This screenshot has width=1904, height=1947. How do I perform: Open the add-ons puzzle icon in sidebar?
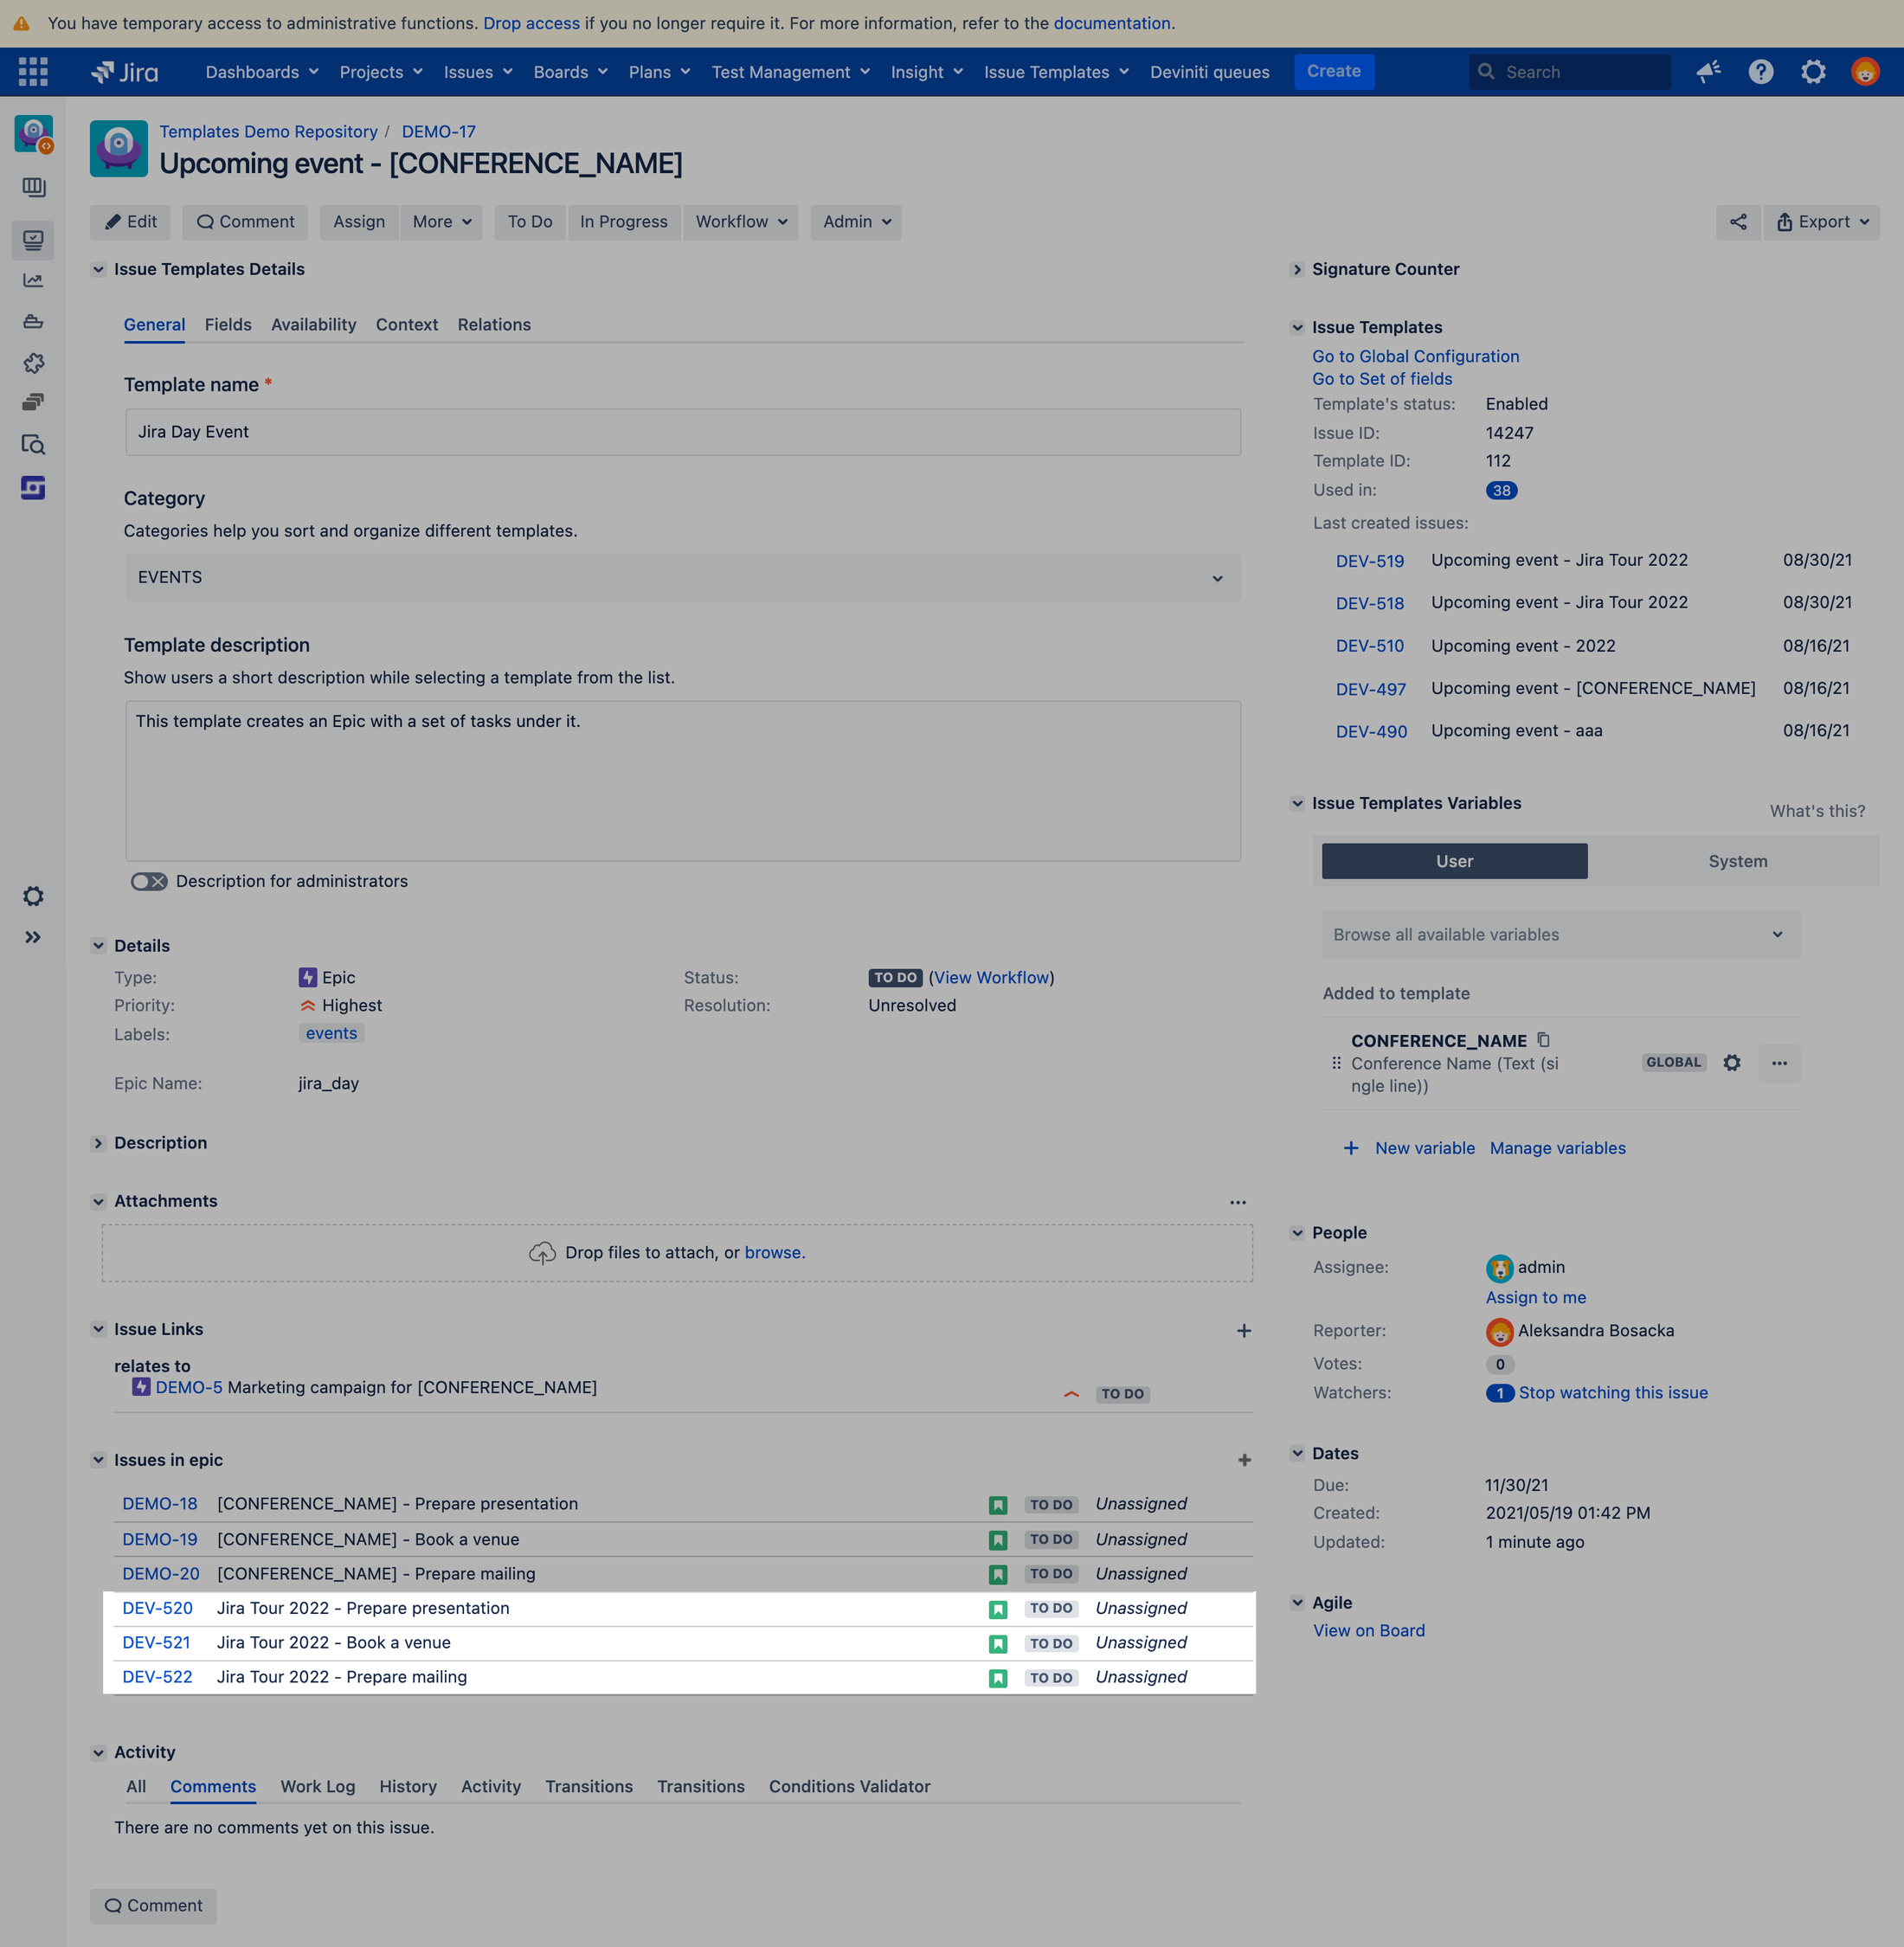33,363
